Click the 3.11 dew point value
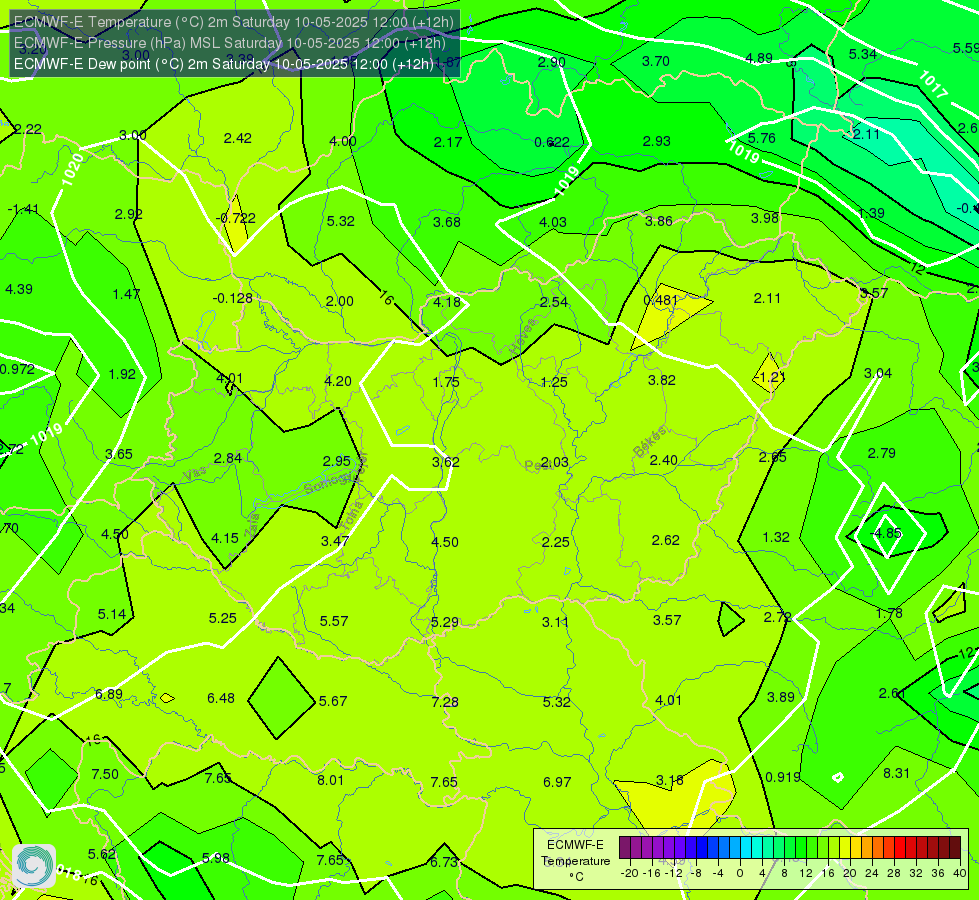Viewport: 979px width, 900px height. pyautogui.click(x=555, y=621)
